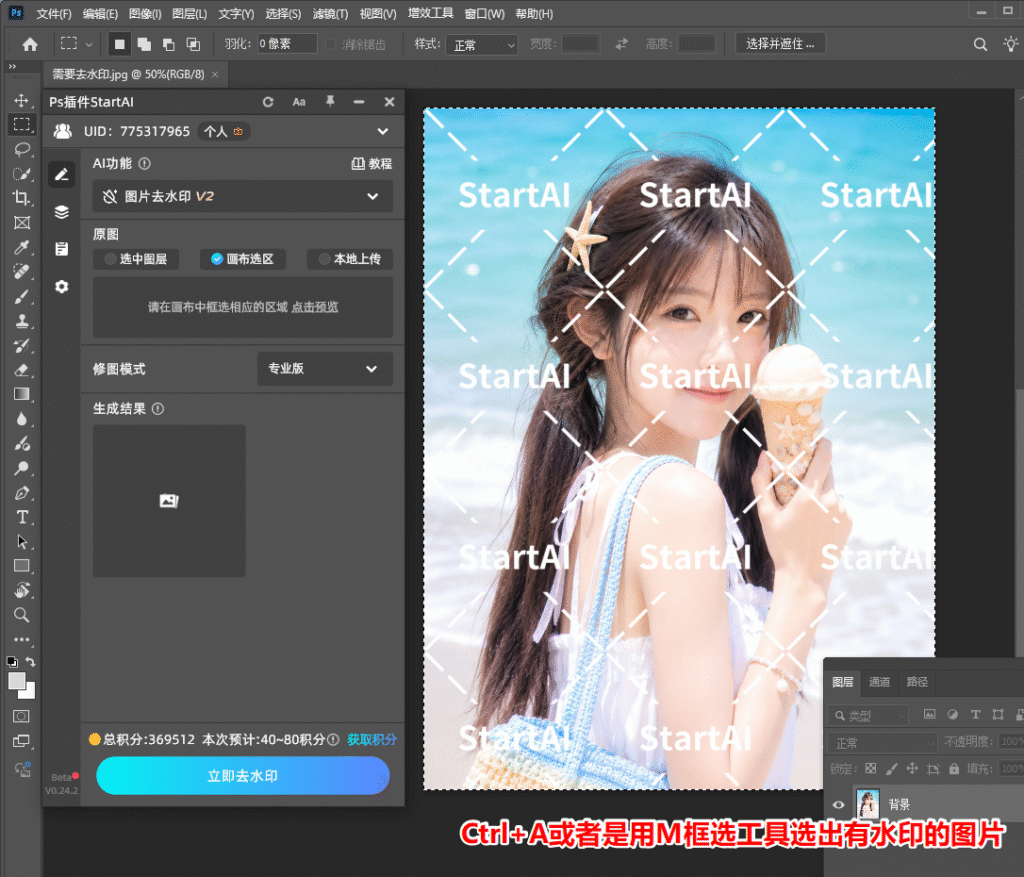Click the foreground color swatch
This screenshot has height=877, width=1024.
click(x=17, y=681)
